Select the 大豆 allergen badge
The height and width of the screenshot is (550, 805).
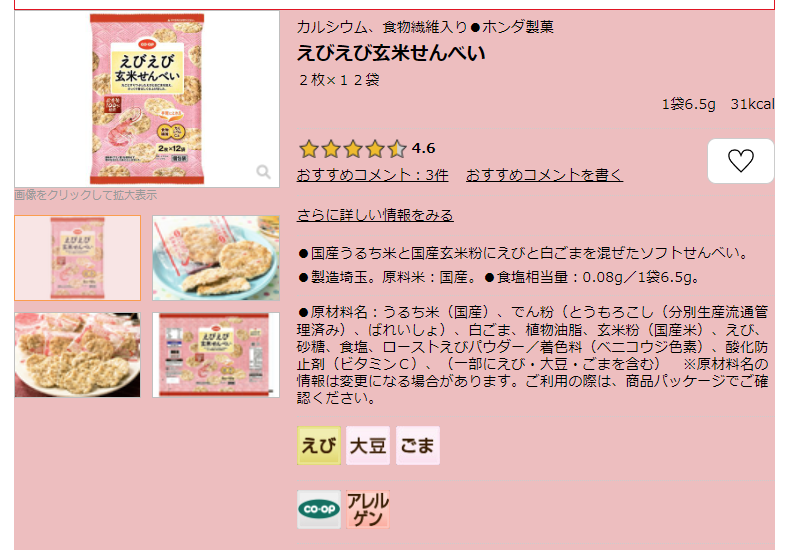pyautogui.click(x=368, y=445)
